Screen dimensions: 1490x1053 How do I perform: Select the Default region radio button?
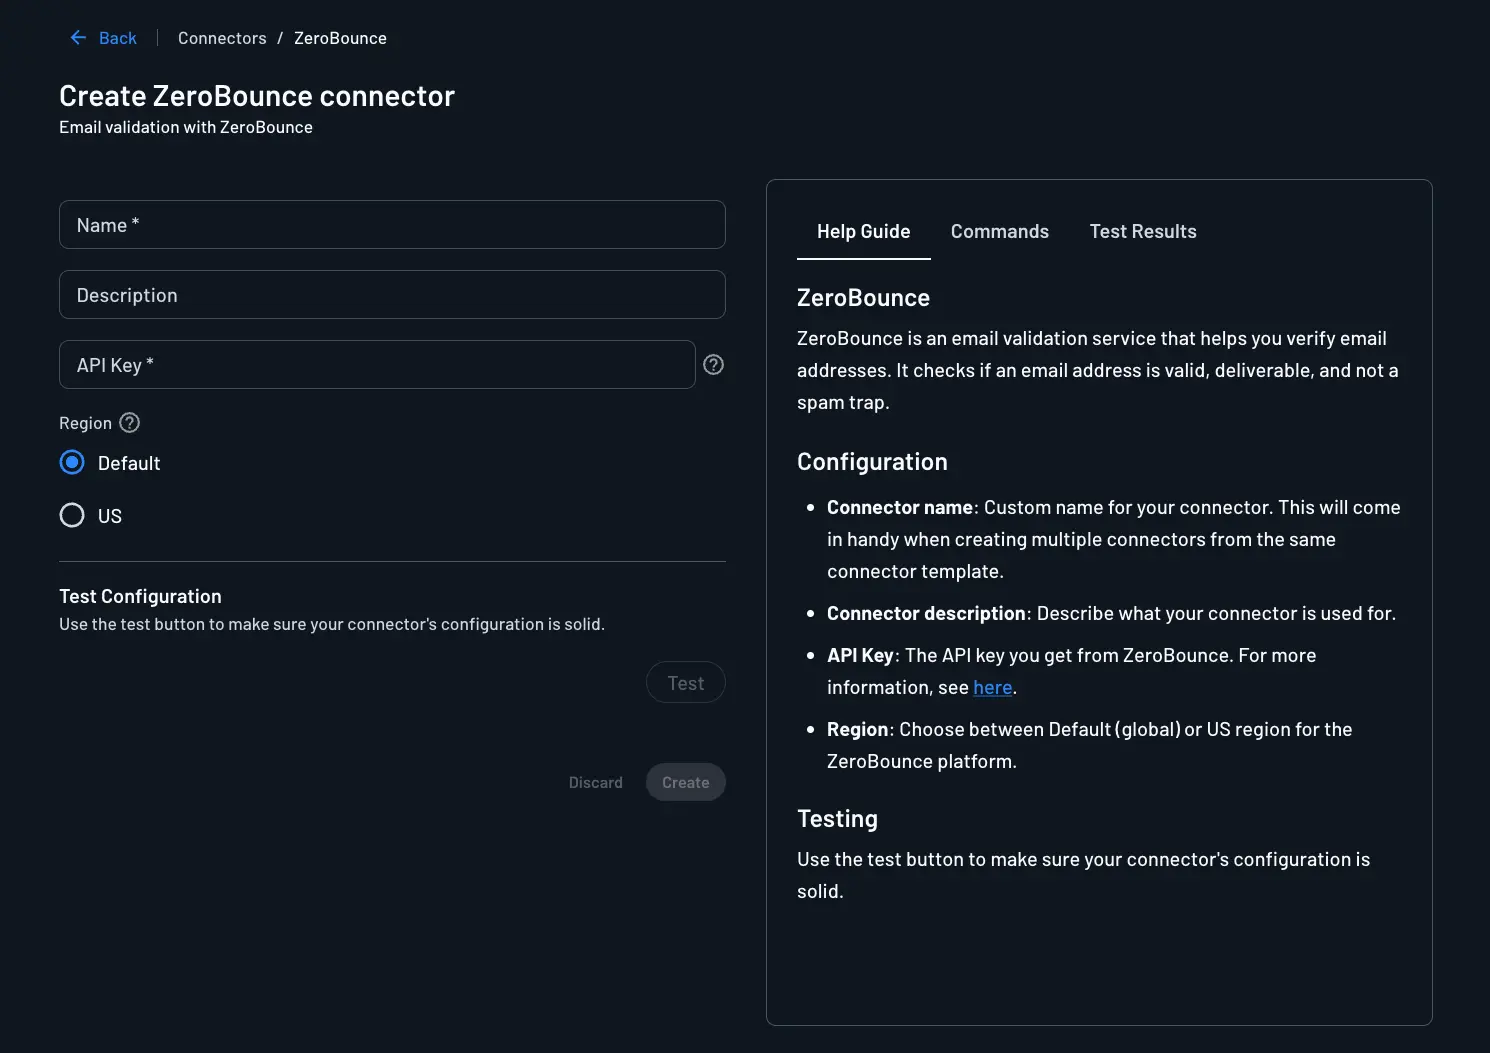tap(72, 463)
